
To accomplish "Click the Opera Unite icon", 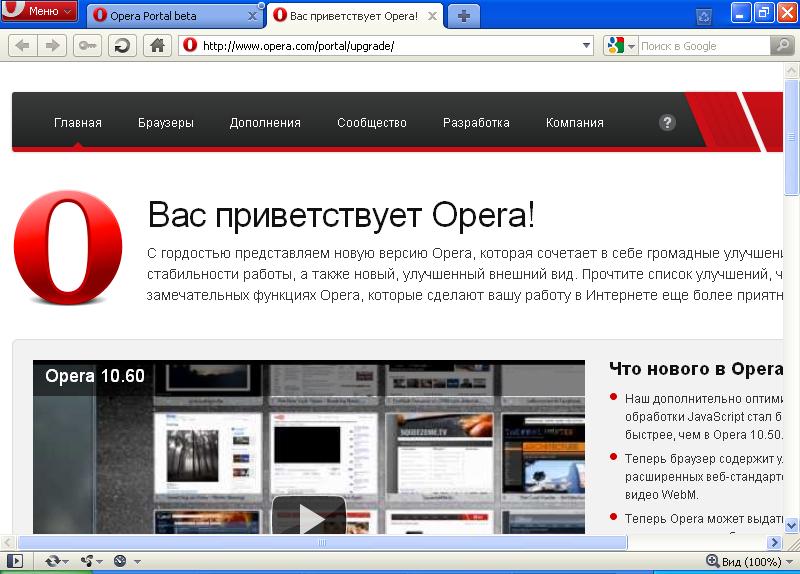I will (87, 561).
